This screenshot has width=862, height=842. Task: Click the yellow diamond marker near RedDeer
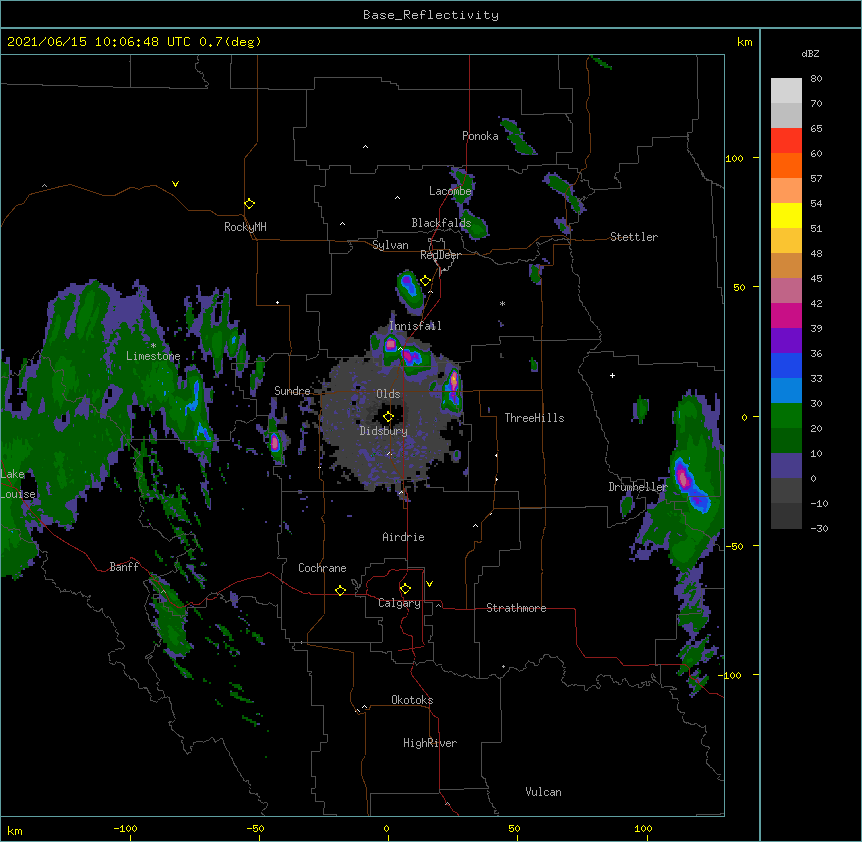pos(425,281)
